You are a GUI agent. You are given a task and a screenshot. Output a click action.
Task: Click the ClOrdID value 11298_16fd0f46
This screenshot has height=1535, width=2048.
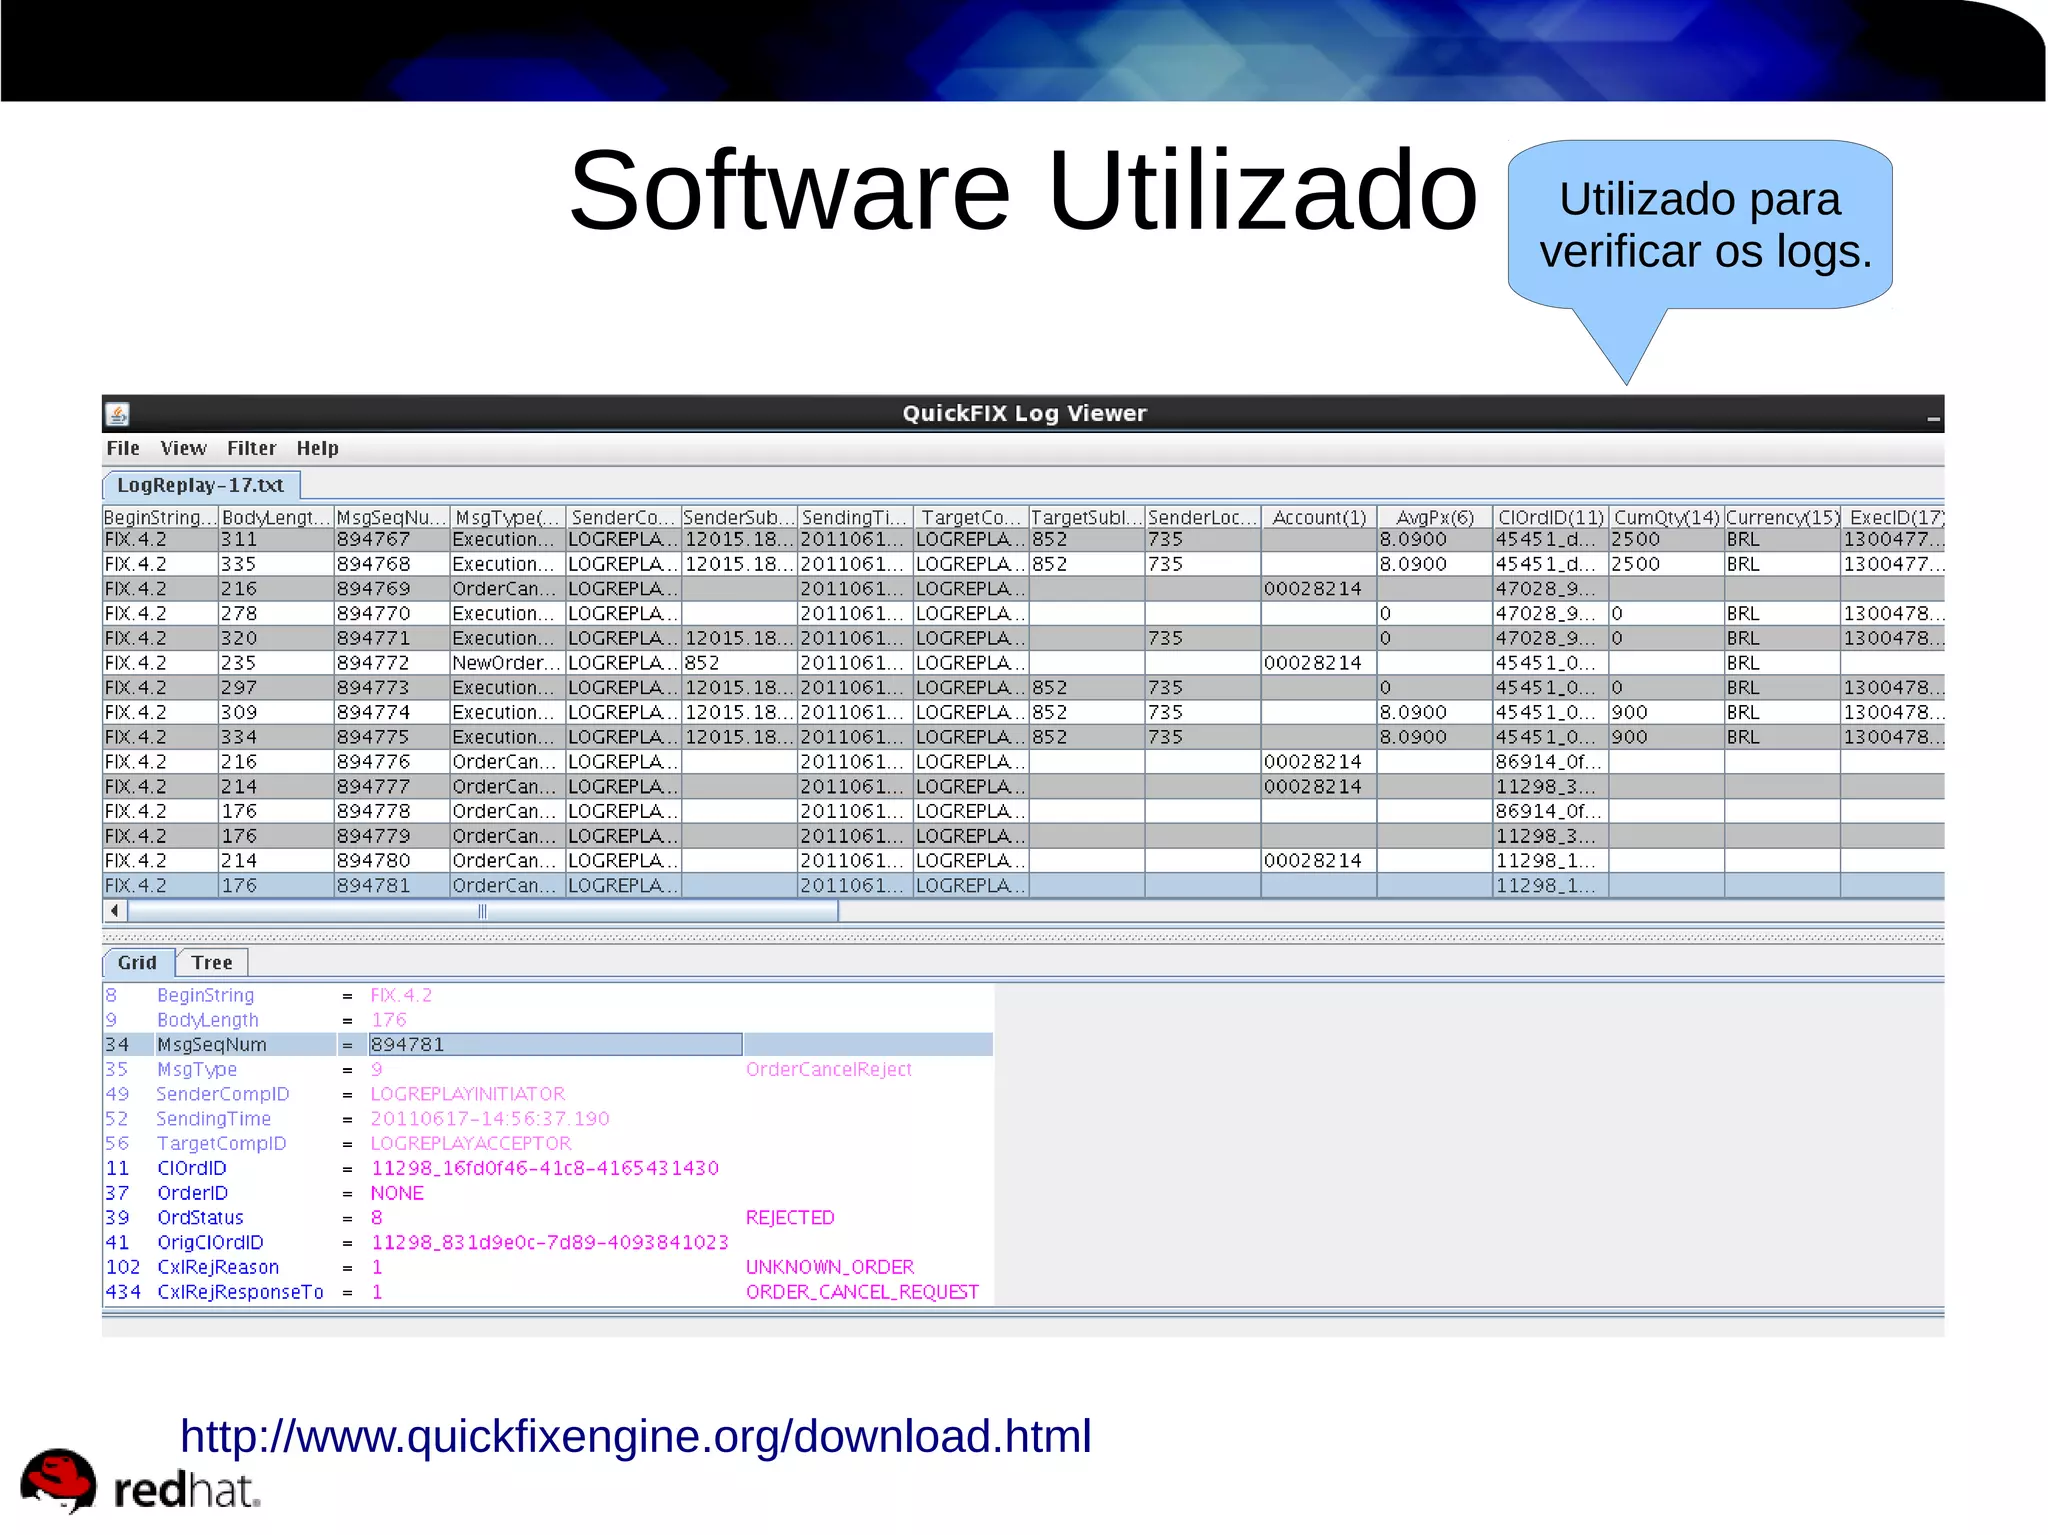[545, 1168]
